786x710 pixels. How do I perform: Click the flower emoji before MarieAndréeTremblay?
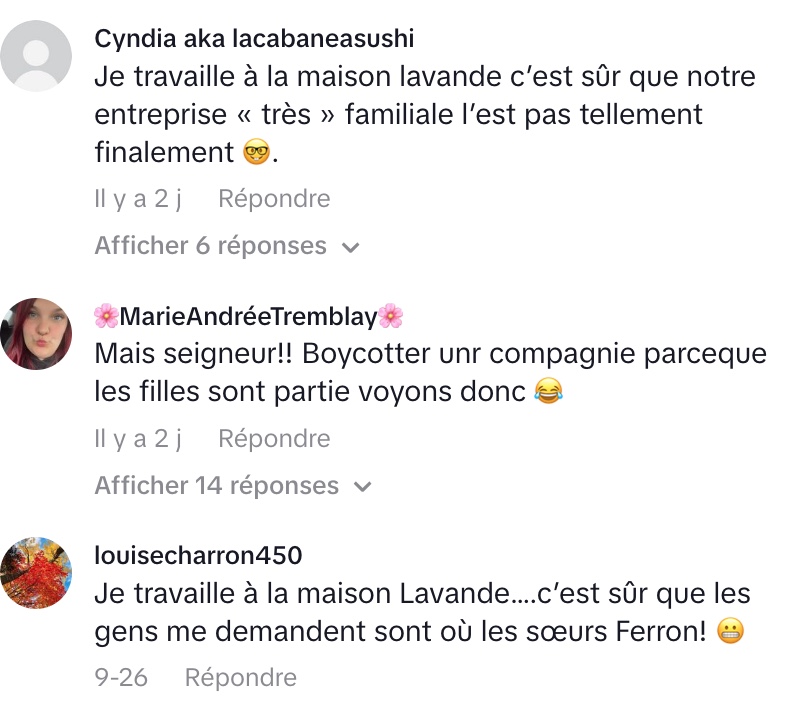pos(106,317)
